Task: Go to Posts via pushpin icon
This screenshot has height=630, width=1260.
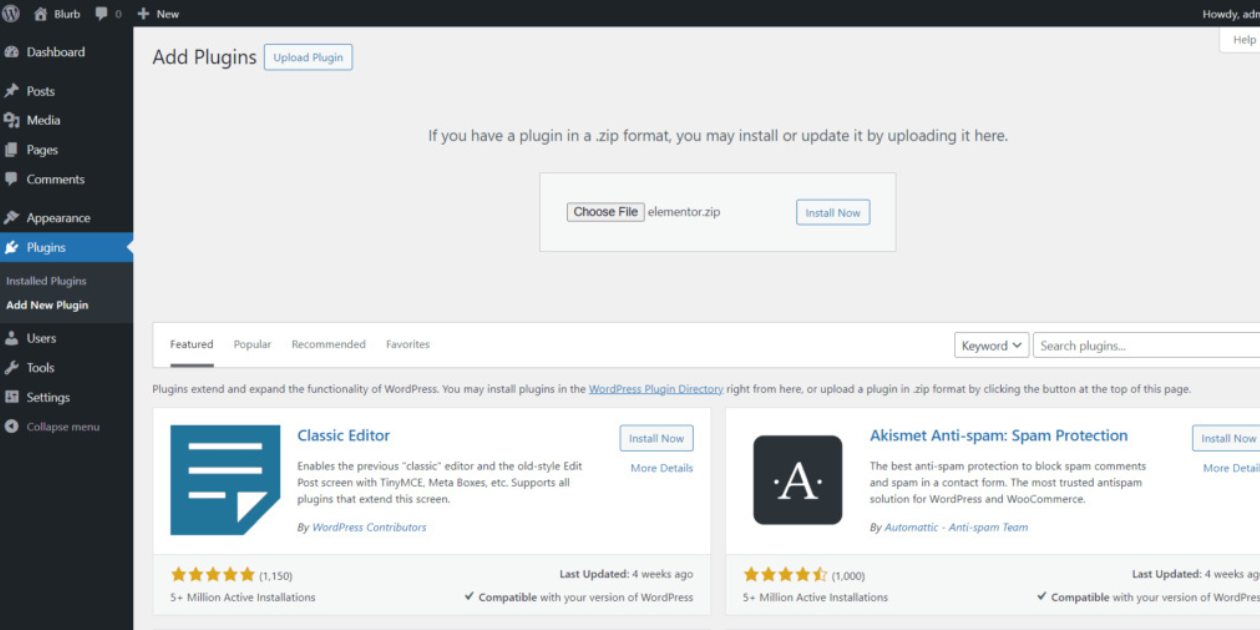Action: [x=12, y=91]
